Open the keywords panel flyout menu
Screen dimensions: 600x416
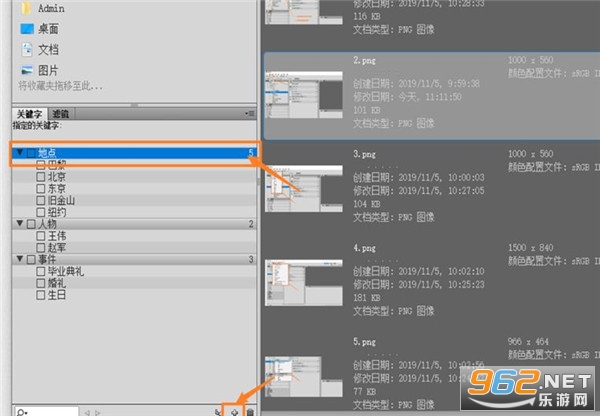pos(249,113)
